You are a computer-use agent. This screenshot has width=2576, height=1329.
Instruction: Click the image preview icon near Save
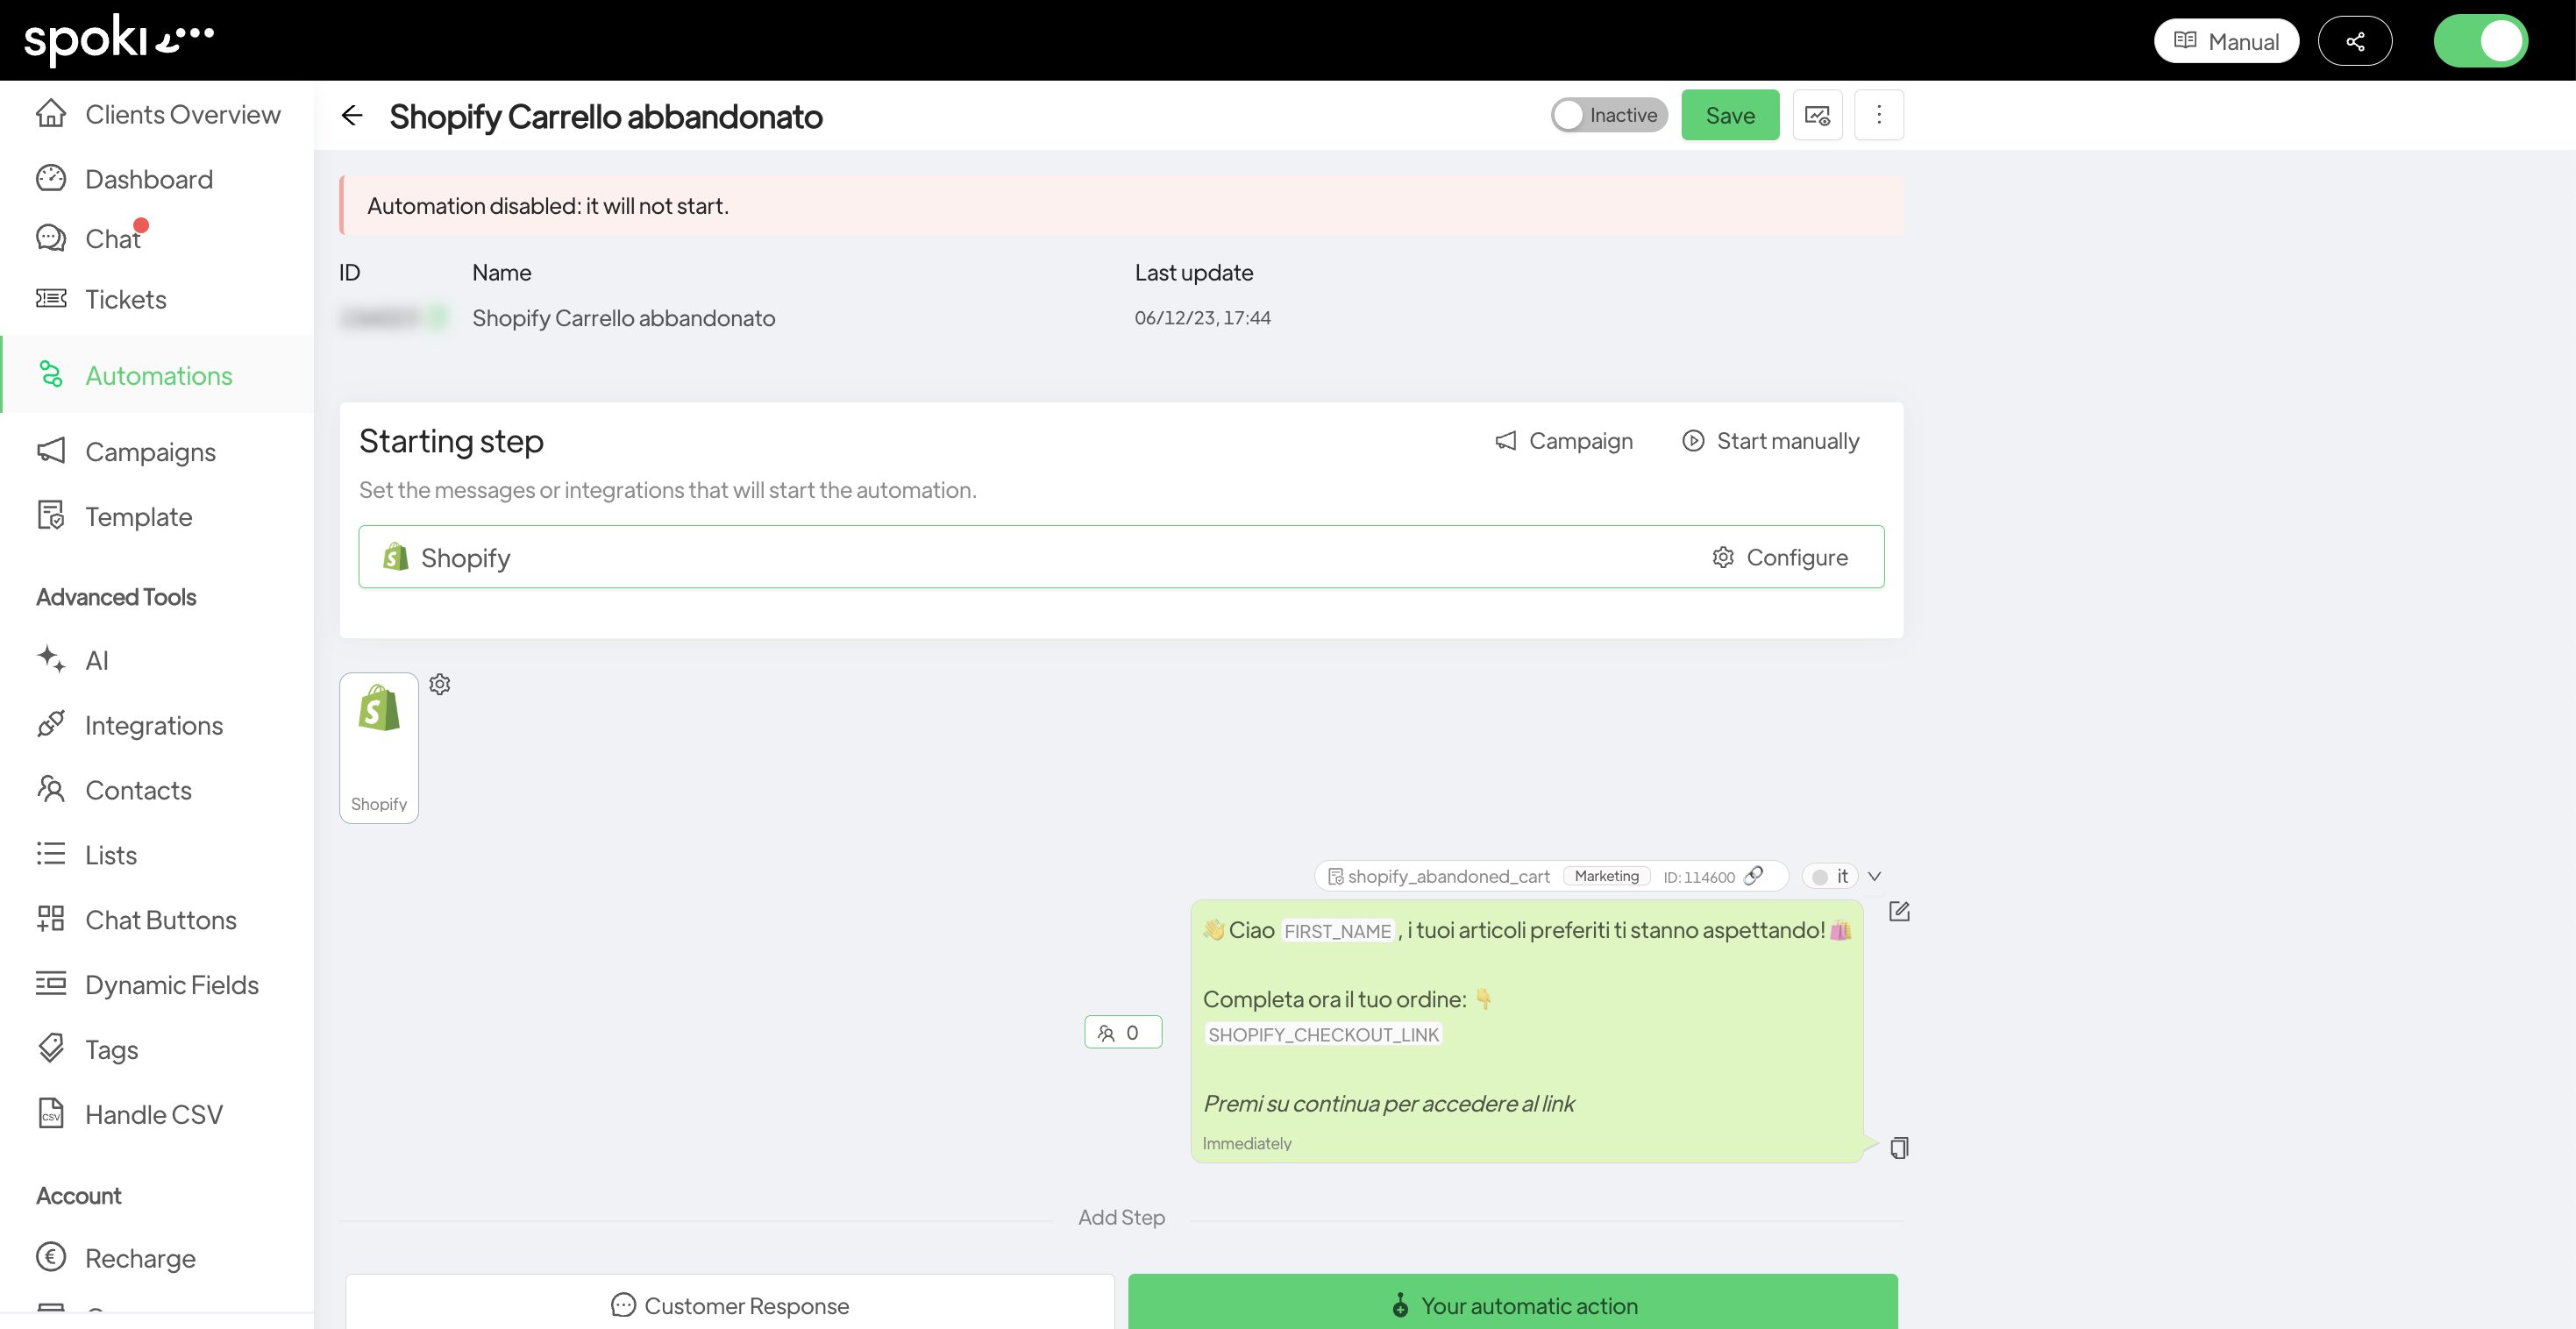point(1817,116)
